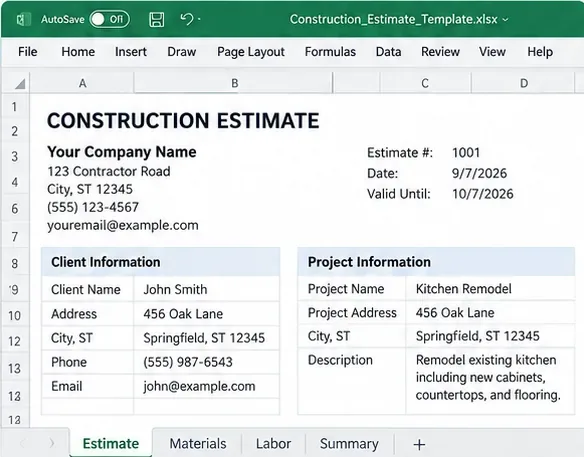Screen dimensions: 584x457
Task: Select the Kitchen Remodel project name cell
Action: pos(490,289)
